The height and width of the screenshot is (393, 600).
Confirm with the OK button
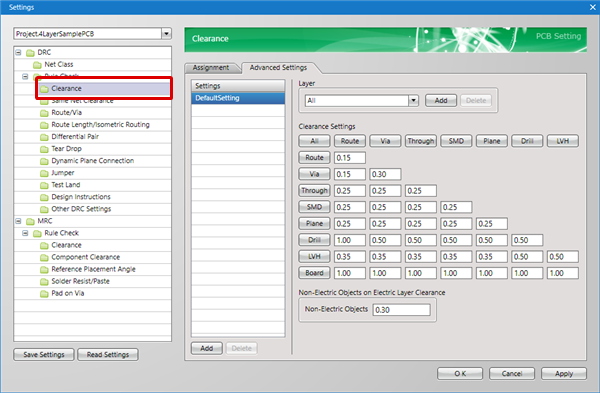[460, 373]
